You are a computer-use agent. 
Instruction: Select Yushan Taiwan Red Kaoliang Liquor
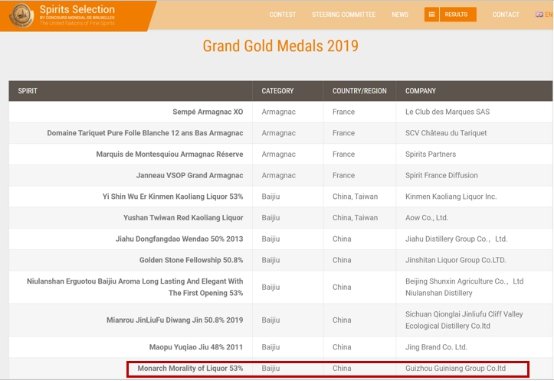(183, 218)
